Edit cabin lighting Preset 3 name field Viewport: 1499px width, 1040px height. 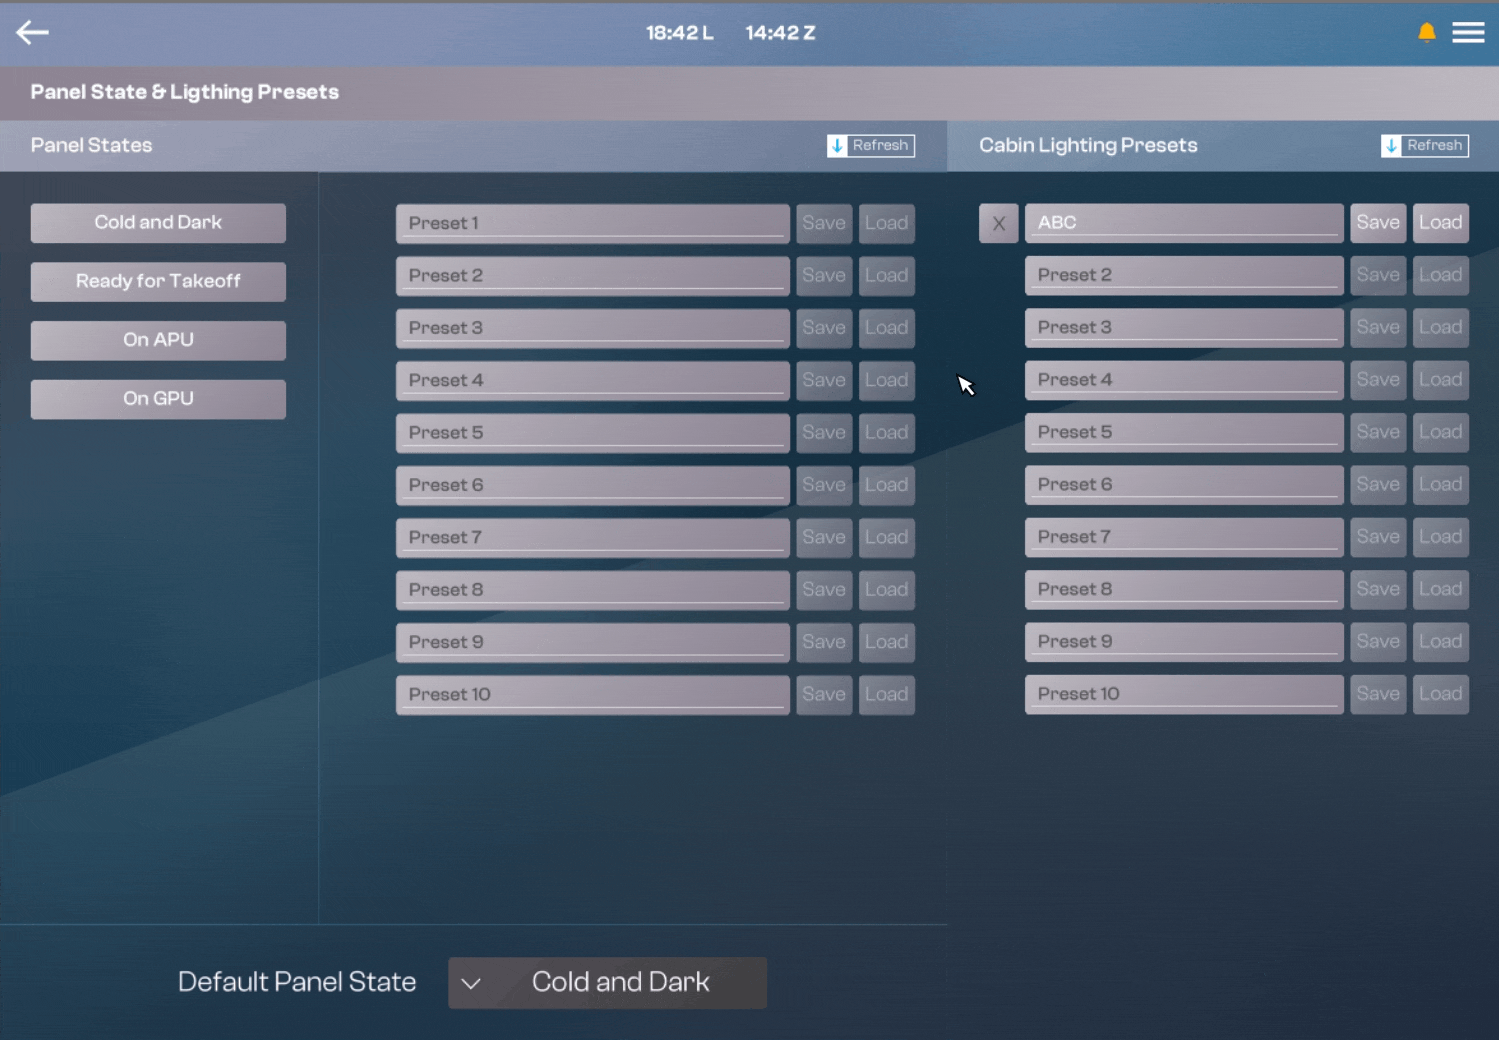tap(1184, 328)
